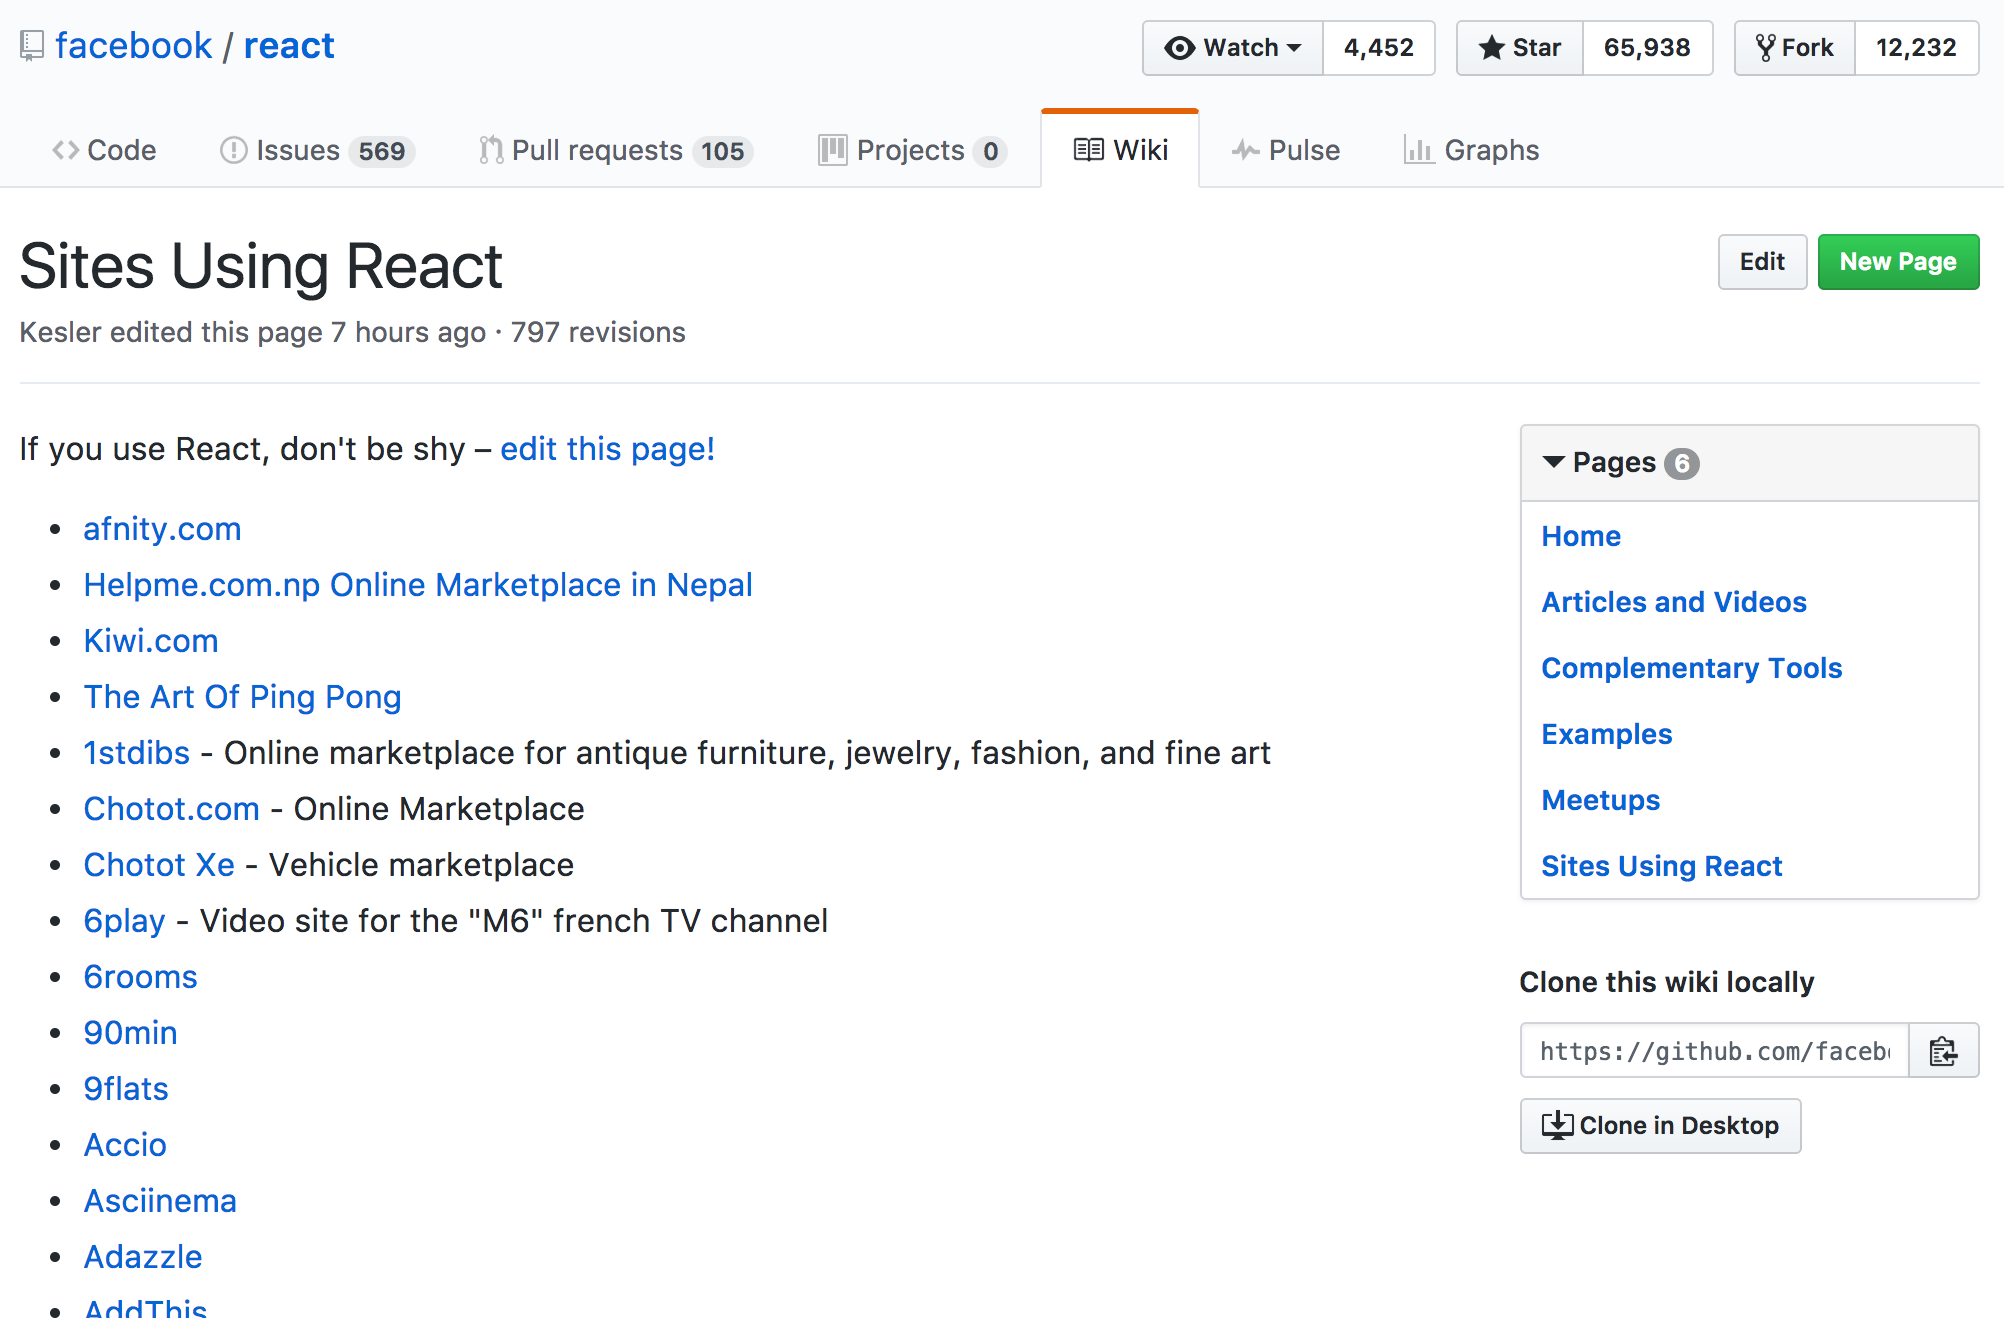View the 65,938 stargazers count

click(1646, 48)
